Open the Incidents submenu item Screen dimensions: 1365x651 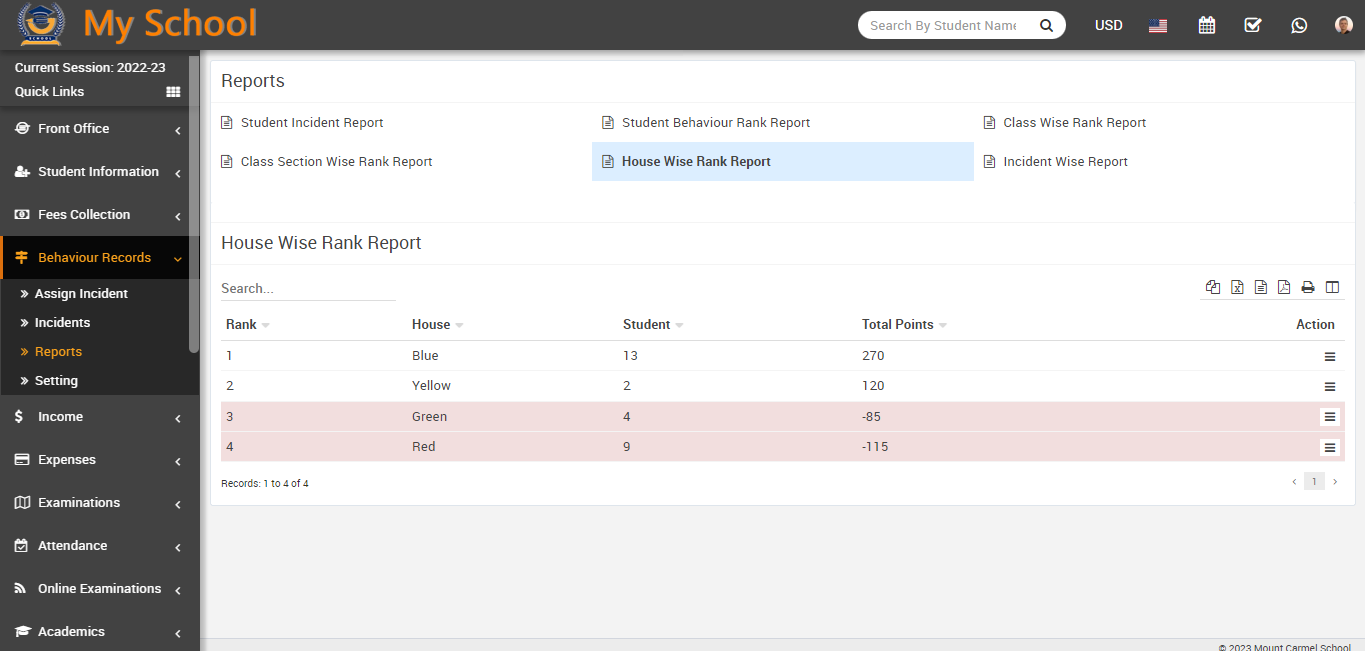62,323
